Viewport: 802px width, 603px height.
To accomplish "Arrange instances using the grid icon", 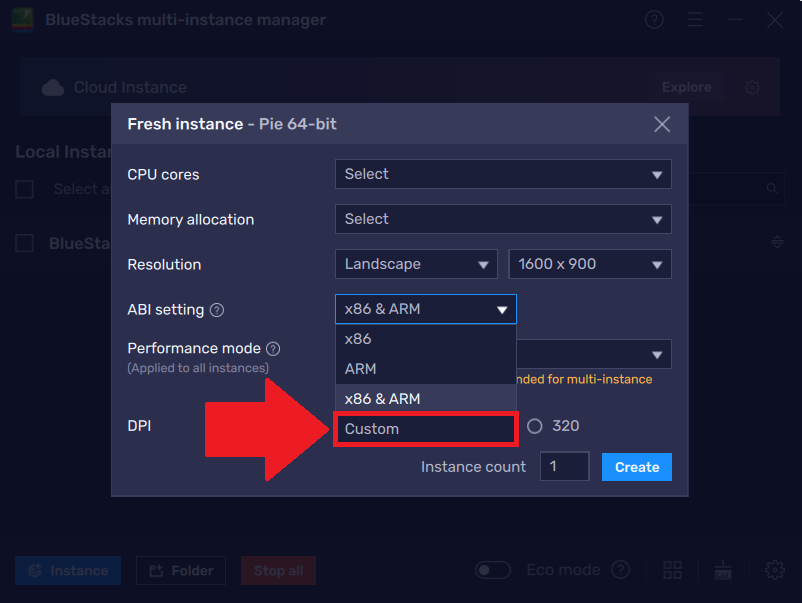I will pyautogui.click(x=672, y=570).
